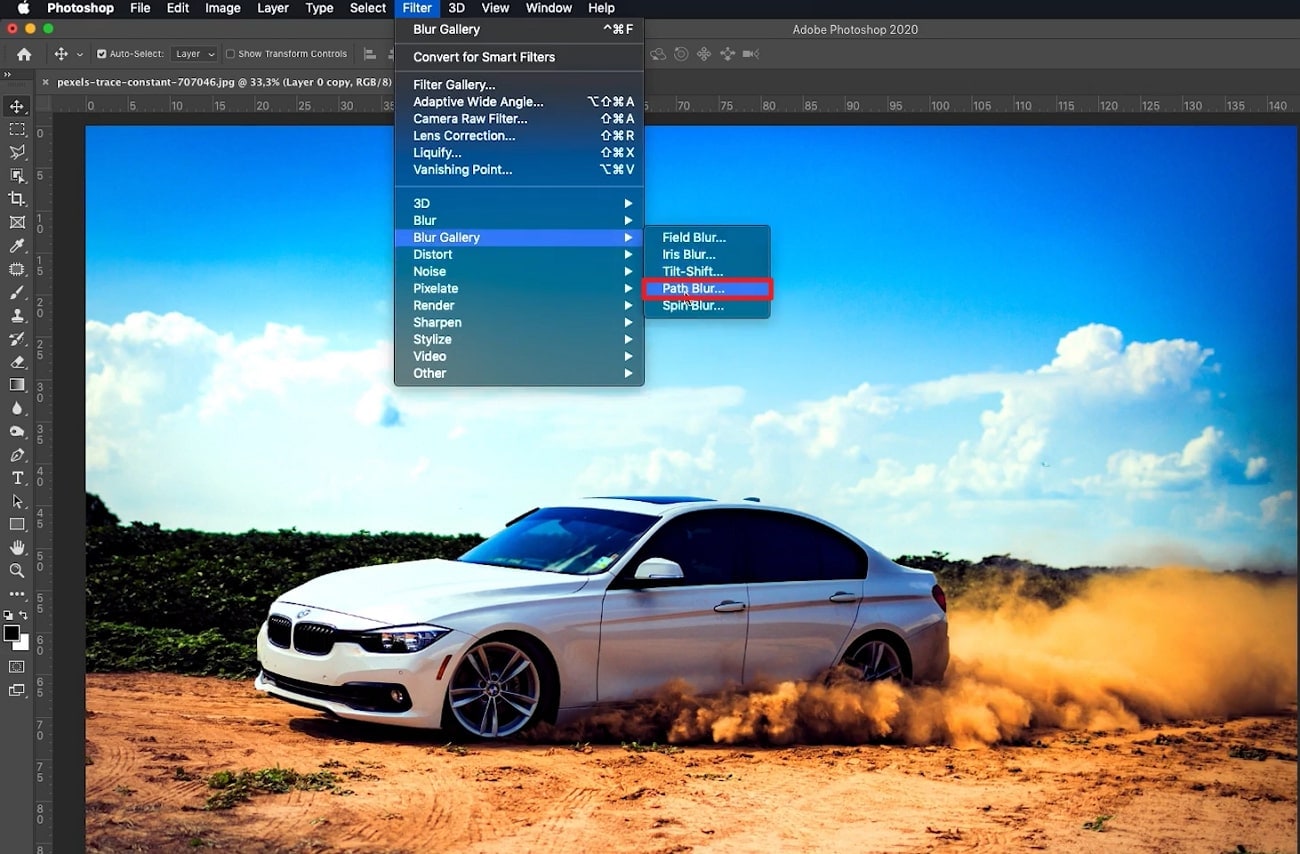
Task: Toggle the Auto-Select checkbox
Action: coord(101,54)
